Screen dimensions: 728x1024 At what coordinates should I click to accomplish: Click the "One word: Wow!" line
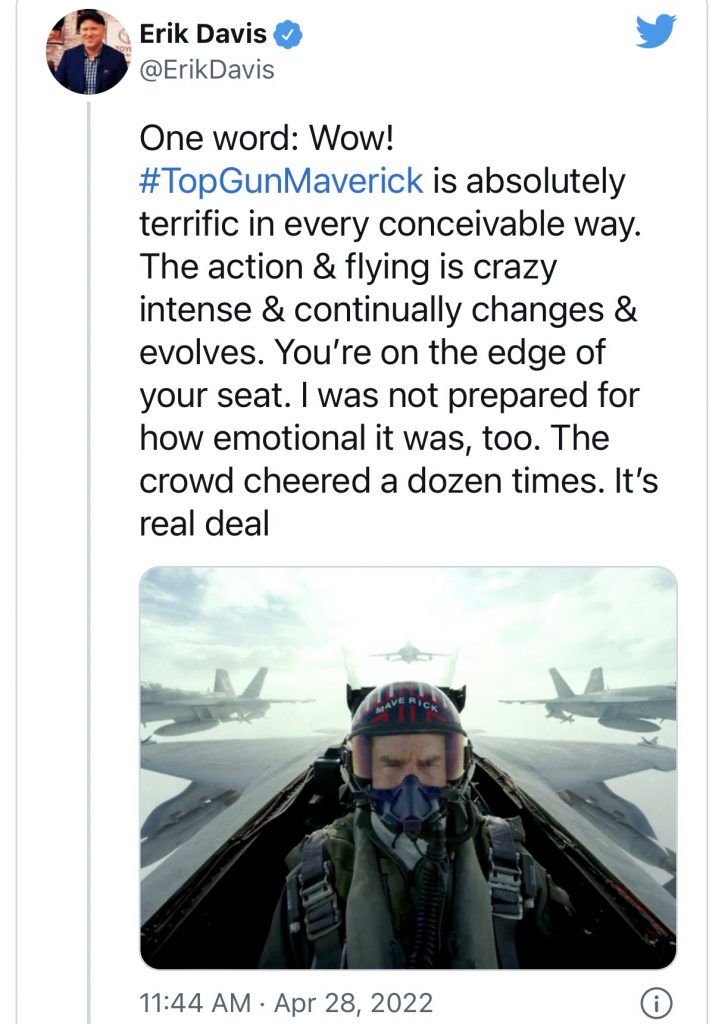pos(267,137)
